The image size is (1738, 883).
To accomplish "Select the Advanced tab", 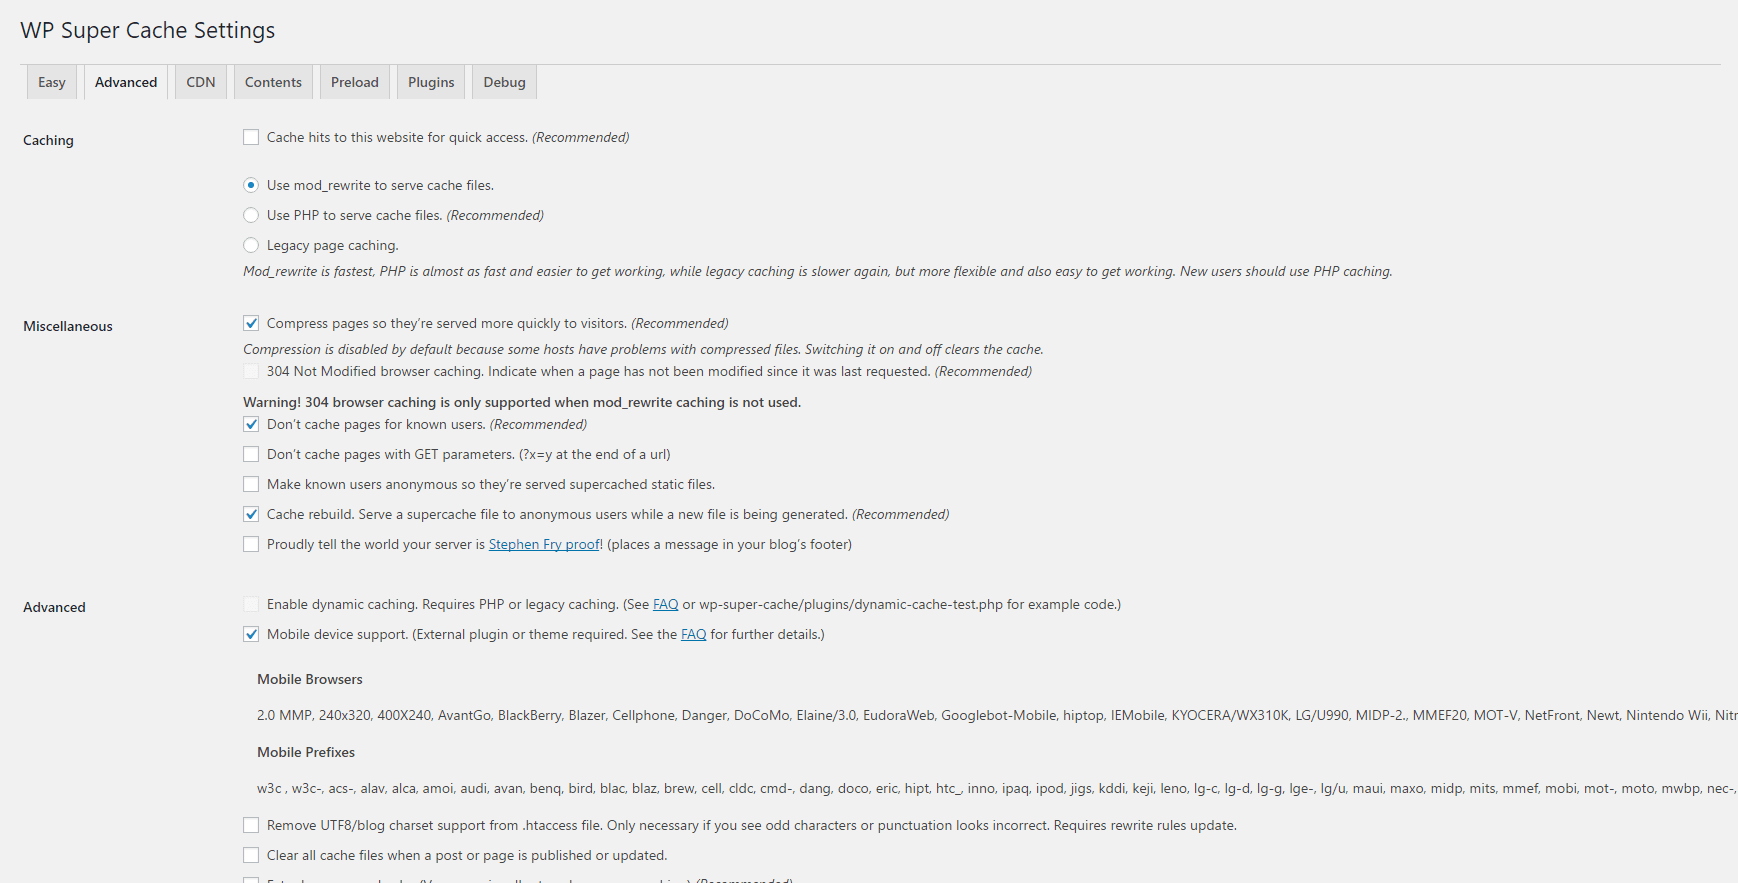I will tap(126, 82).
